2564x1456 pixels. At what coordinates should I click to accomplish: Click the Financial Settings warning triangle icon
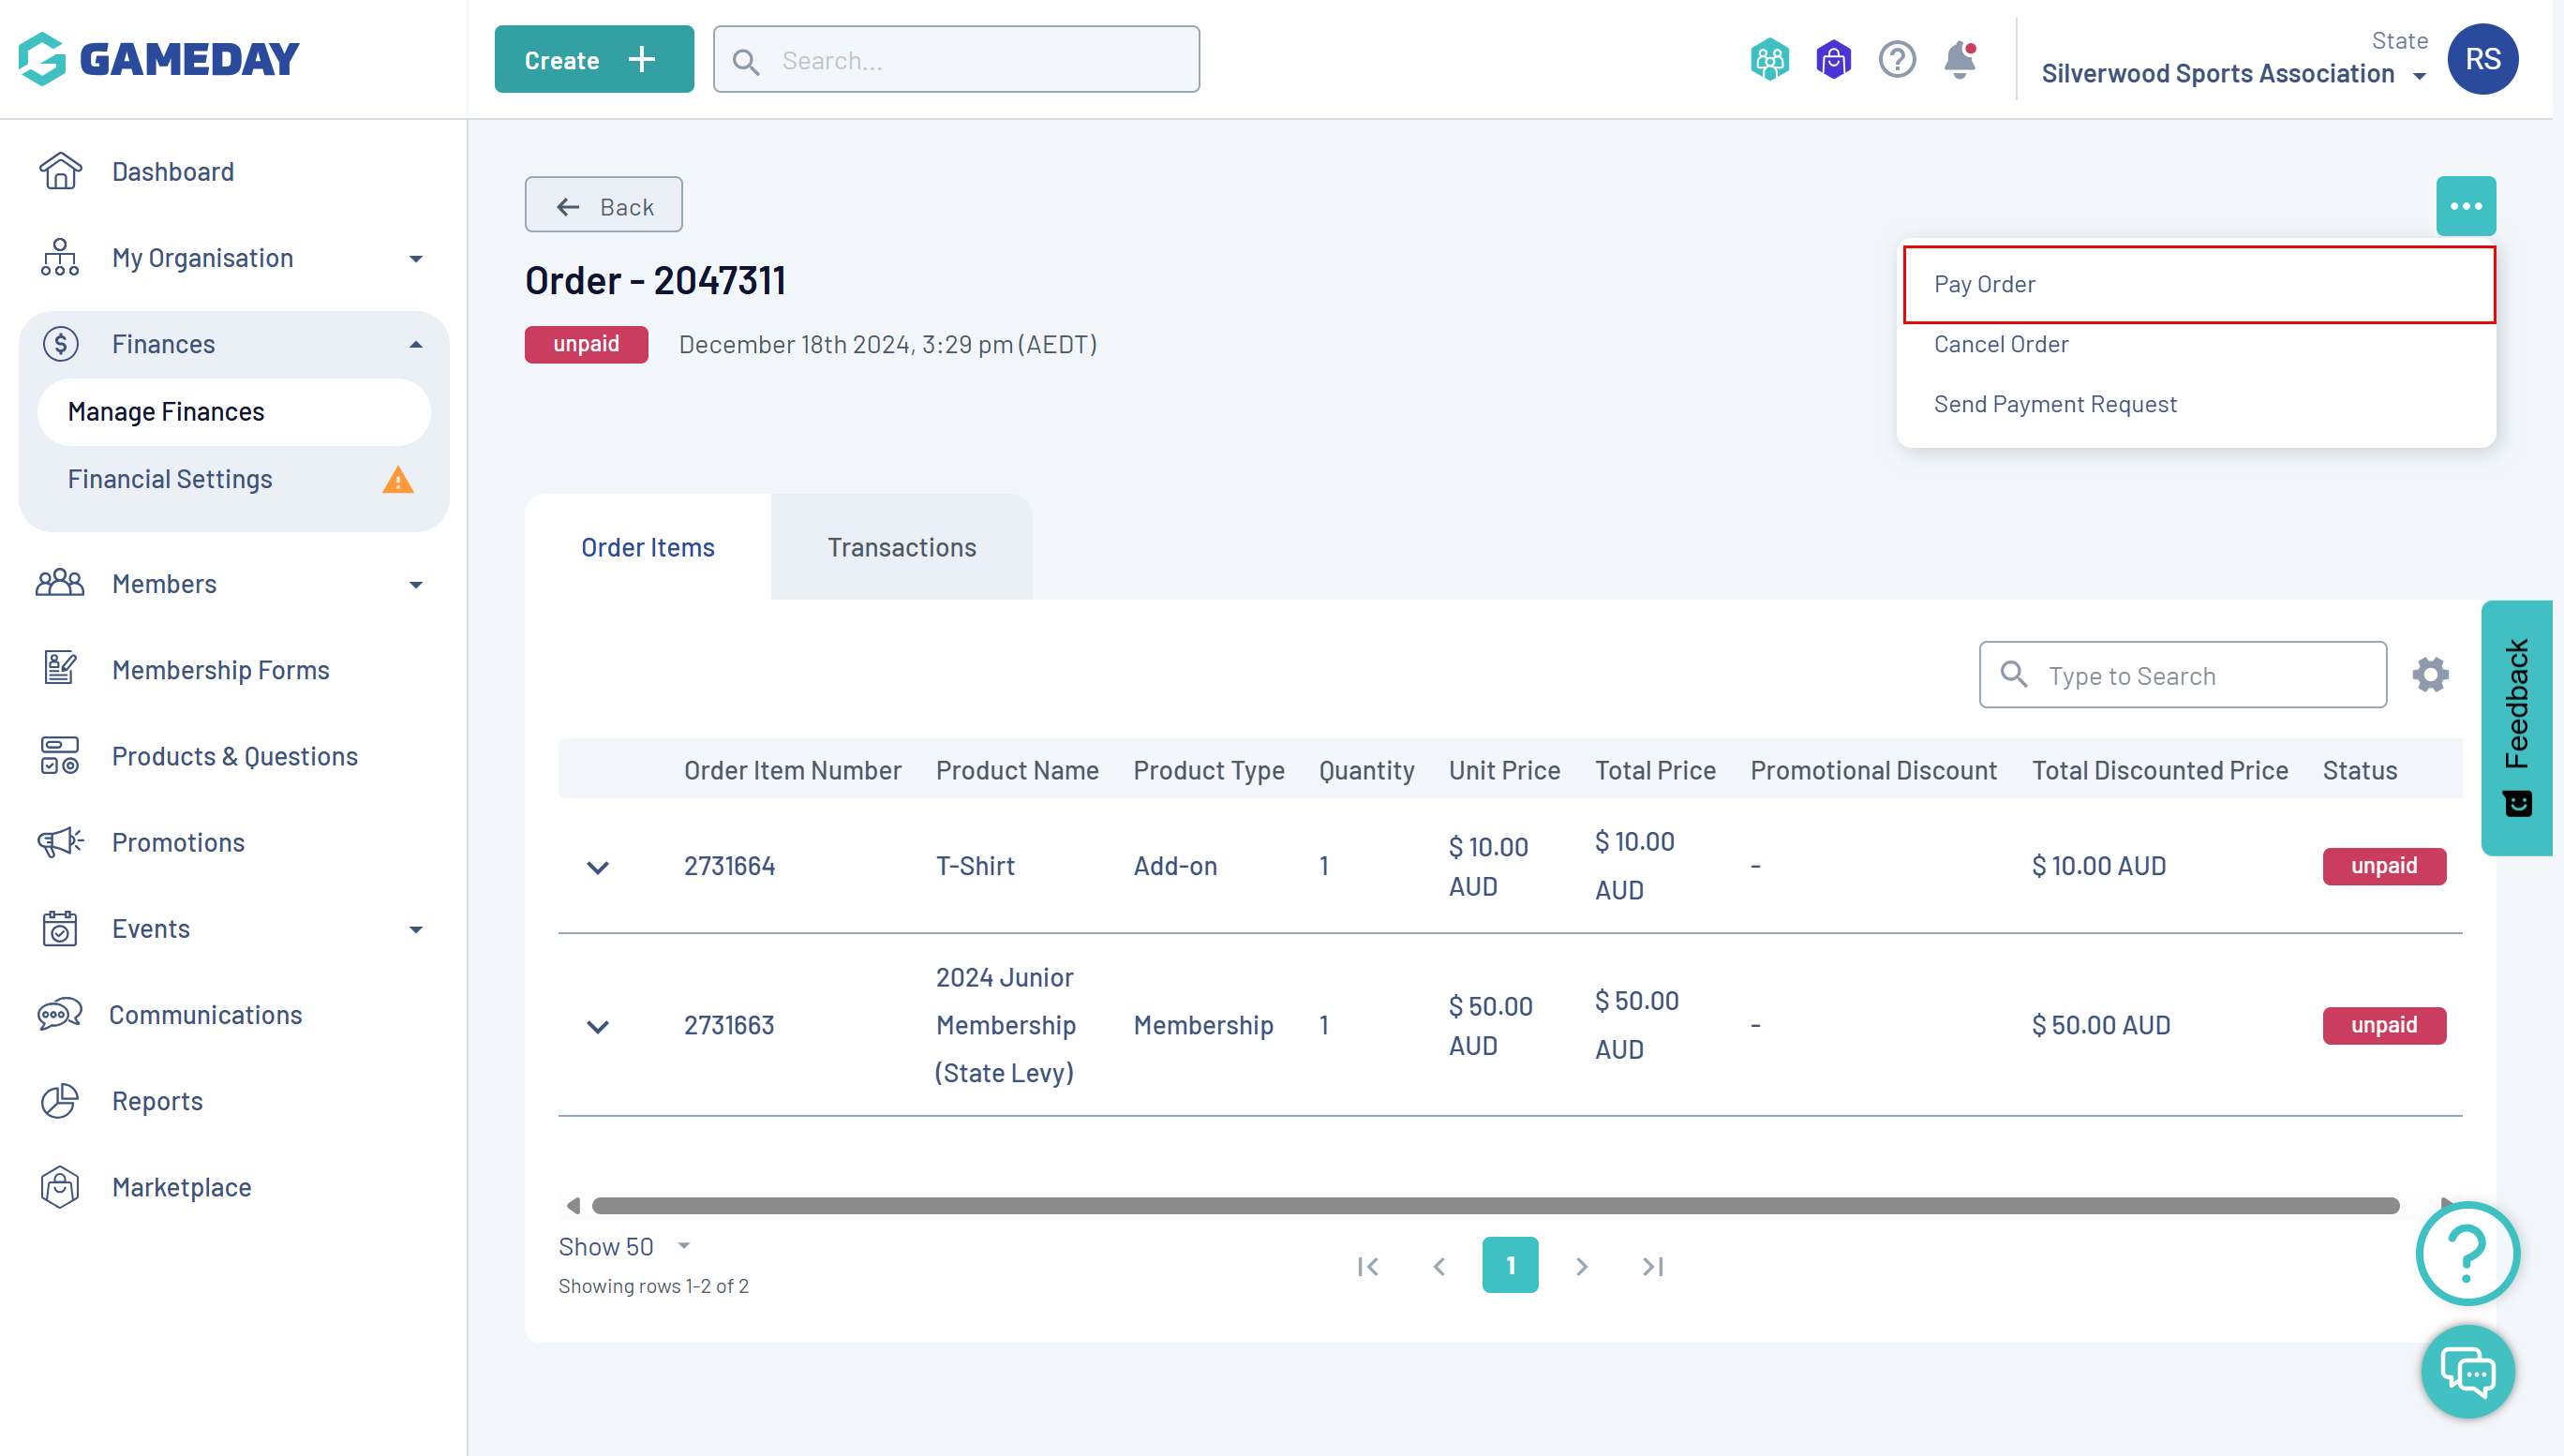pyautogui.click(x=398, y=480)
